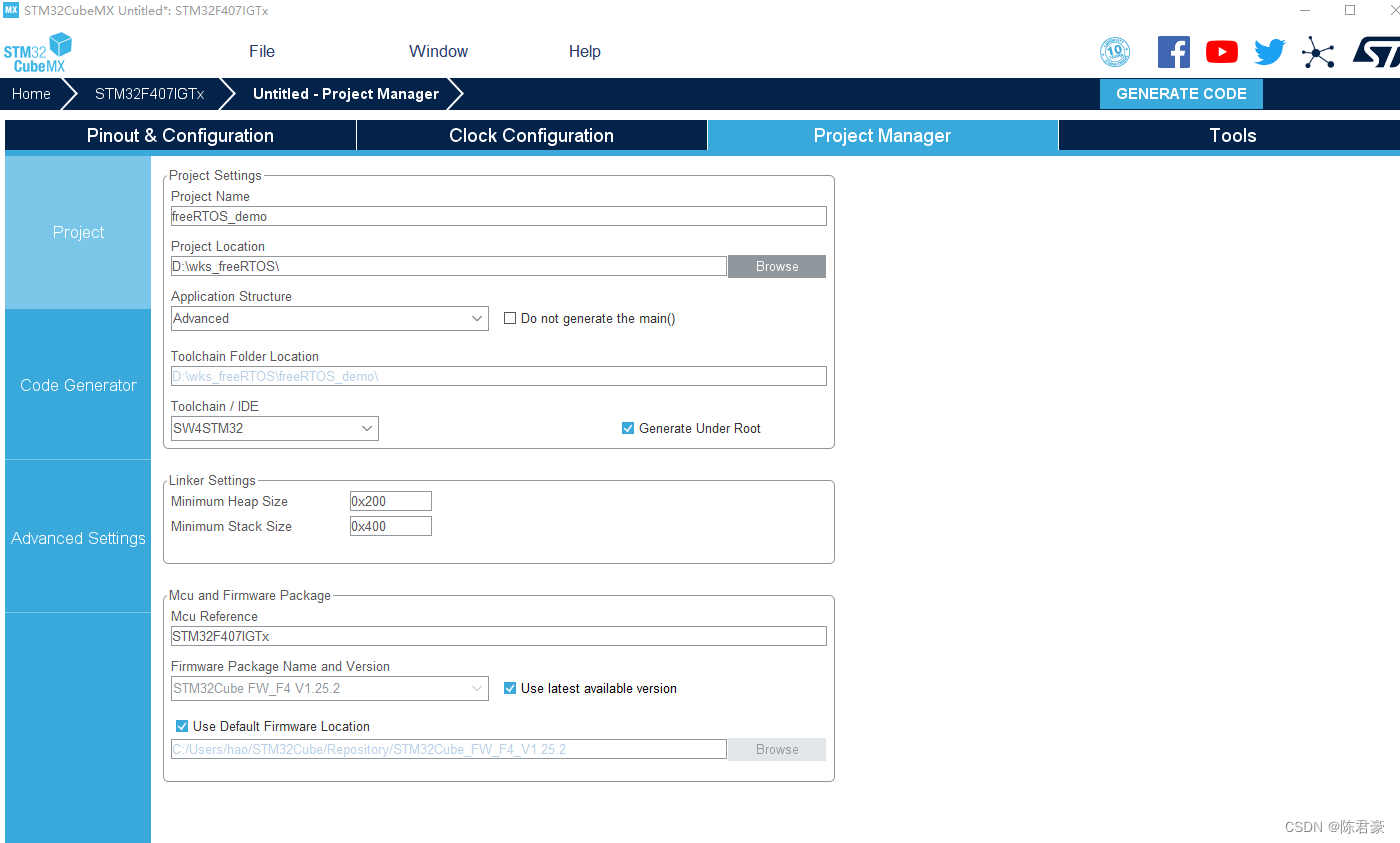Click the MX app icon in title bar
This screenshot has width=1400, height=843.
pos(11,10)
